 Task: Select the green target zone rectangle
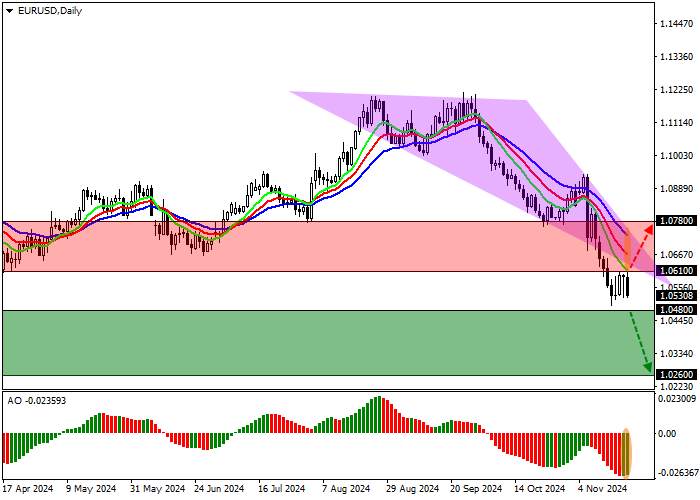(328, 343)
